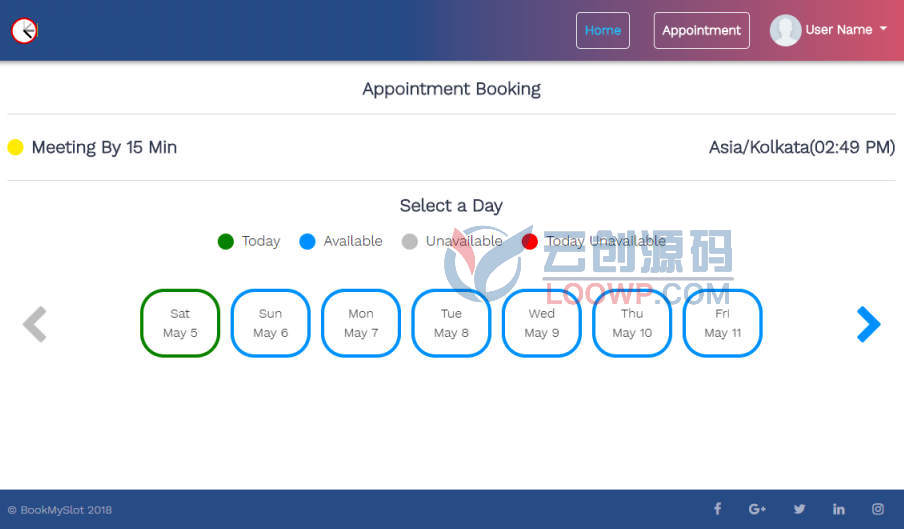Go to the Home page
Viewport: 904px width, 529px height.
click(602, 31)
